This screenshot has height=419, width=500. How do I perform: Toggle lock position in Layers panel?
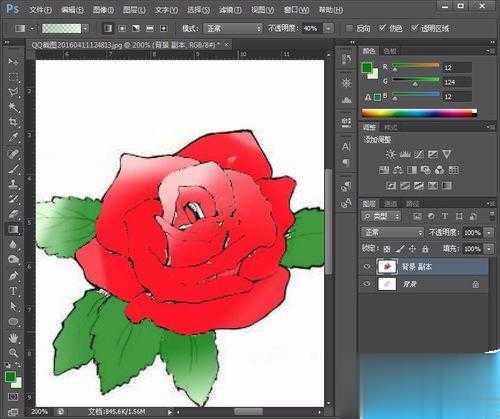412,249
